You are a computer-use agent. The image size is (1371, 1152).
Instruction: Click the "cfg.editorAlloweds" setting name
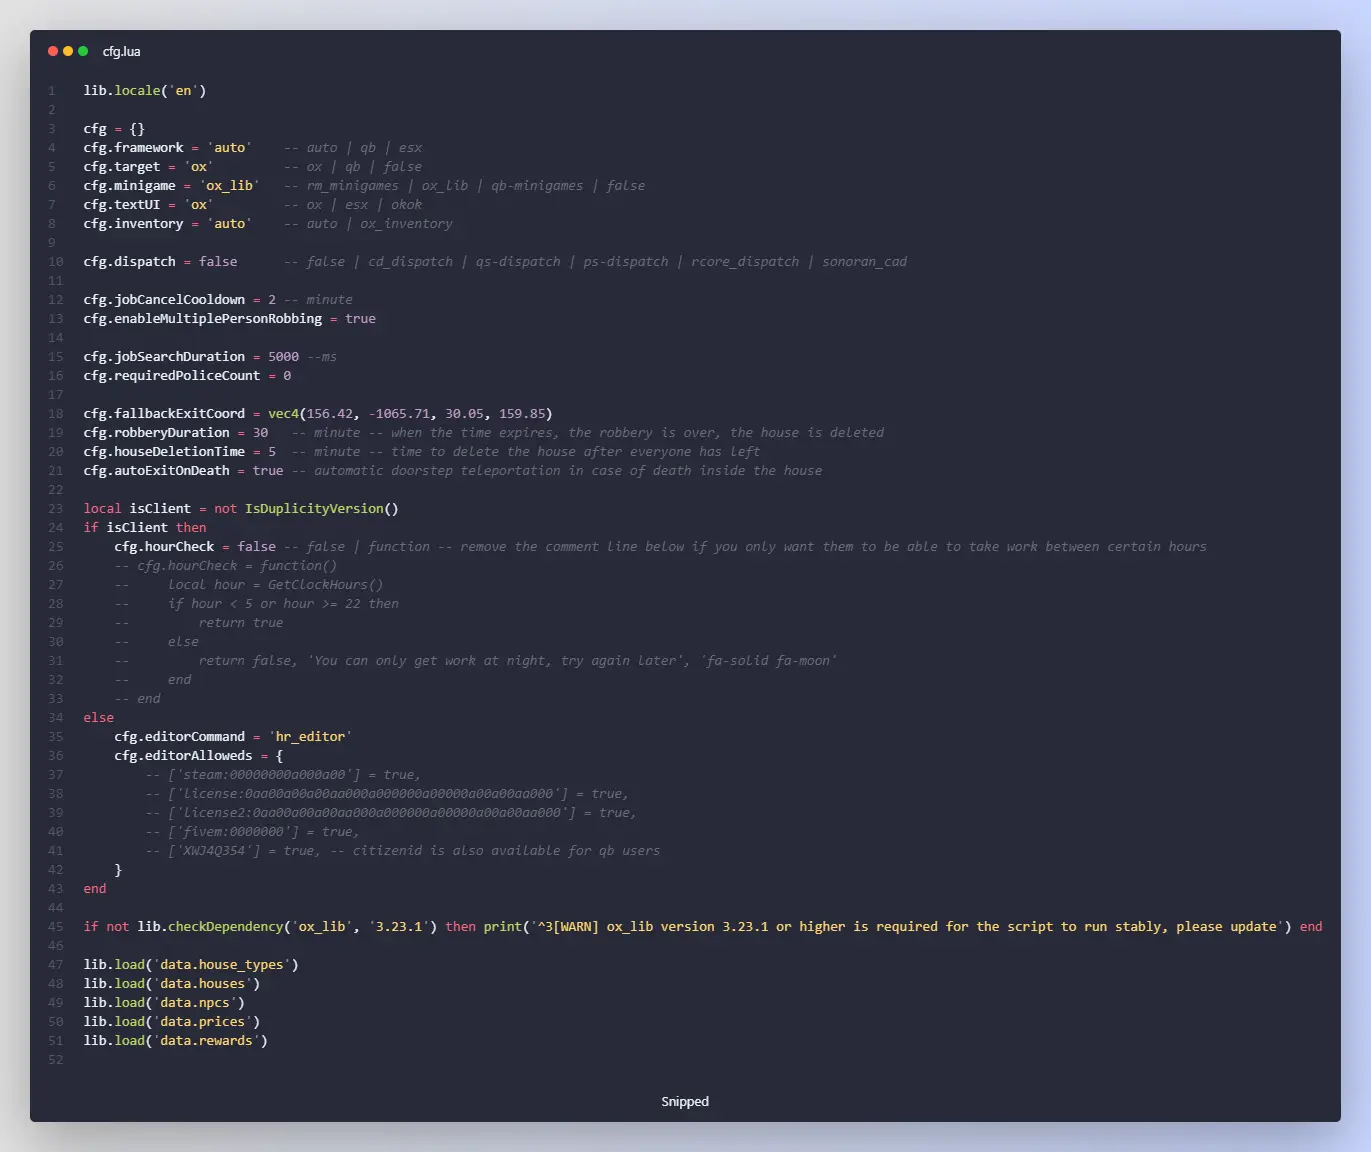coord(184,755)
